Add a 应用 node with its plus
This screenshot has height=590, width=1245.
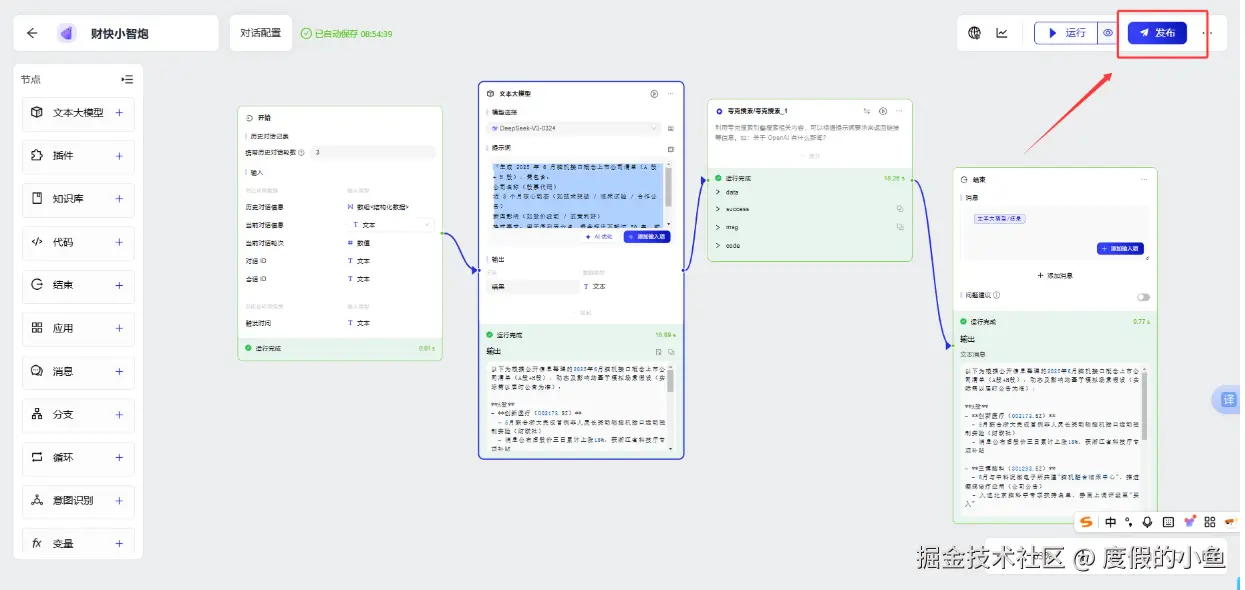(x=119, y=328)
